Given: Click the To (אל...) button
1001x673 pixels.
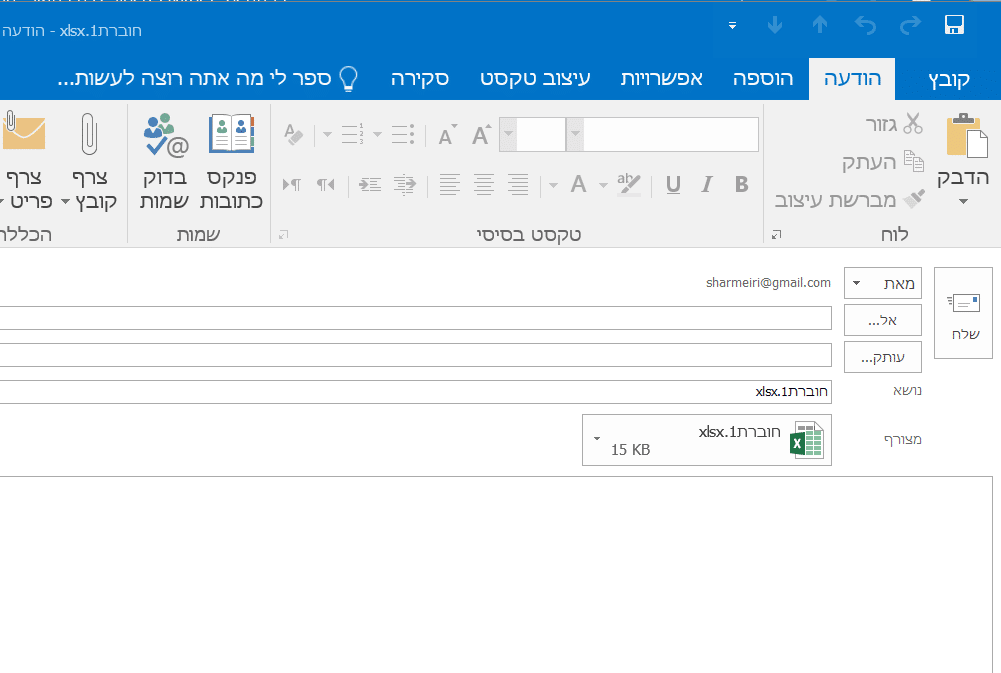Looking at the screenshot, I should point(883,320).
